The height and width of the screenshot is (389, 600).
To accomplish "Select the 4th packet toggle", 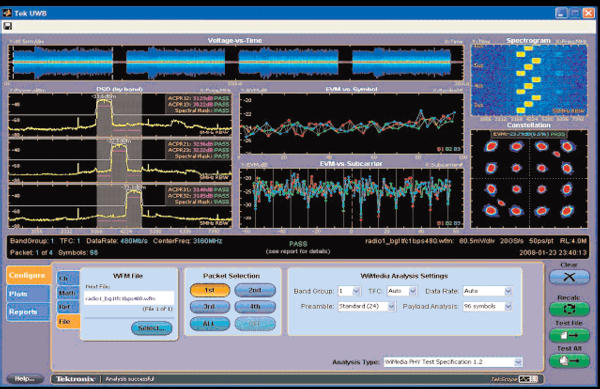I will tap(255, 307).
